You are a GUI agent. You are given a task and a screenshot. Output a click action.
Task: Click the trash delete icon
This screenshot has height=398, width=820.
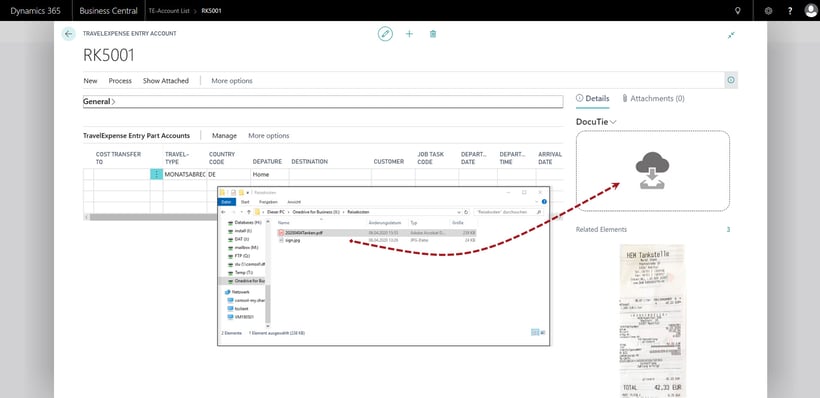click(x=433, y=34)
